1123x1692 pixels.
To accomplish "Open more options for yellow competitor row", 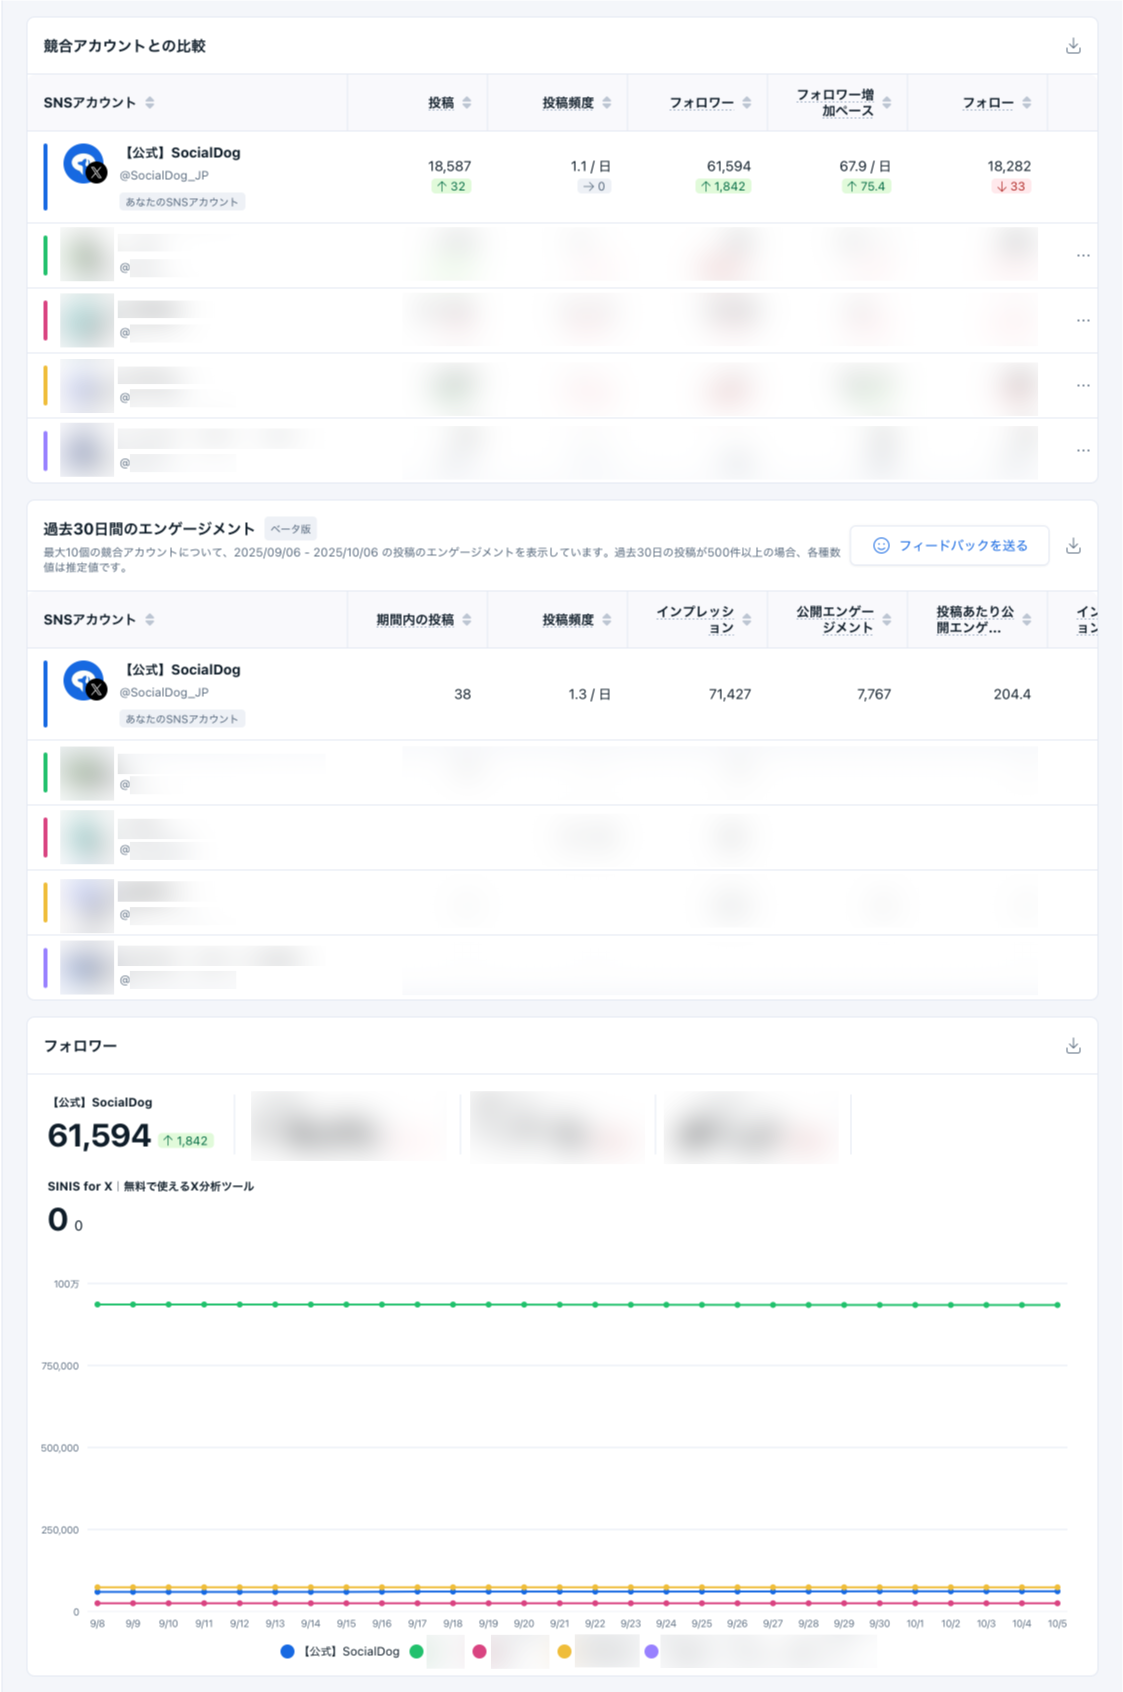I will pyautogui.click(x=1083, y=386).
